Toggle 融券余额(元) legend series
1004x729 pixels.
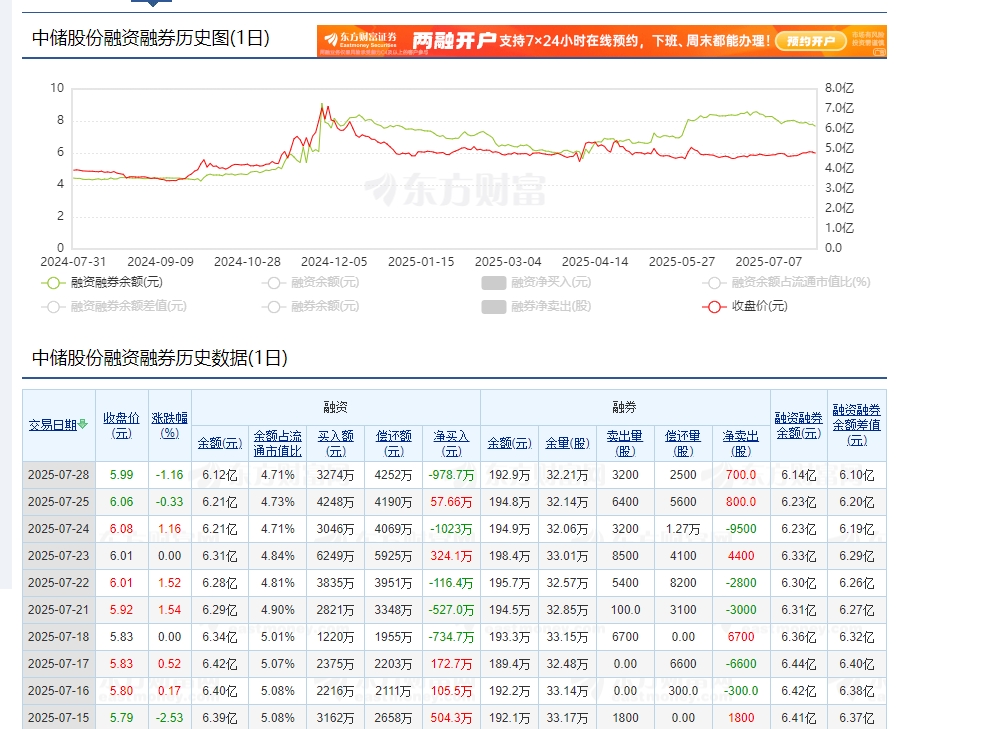[311, 306]
